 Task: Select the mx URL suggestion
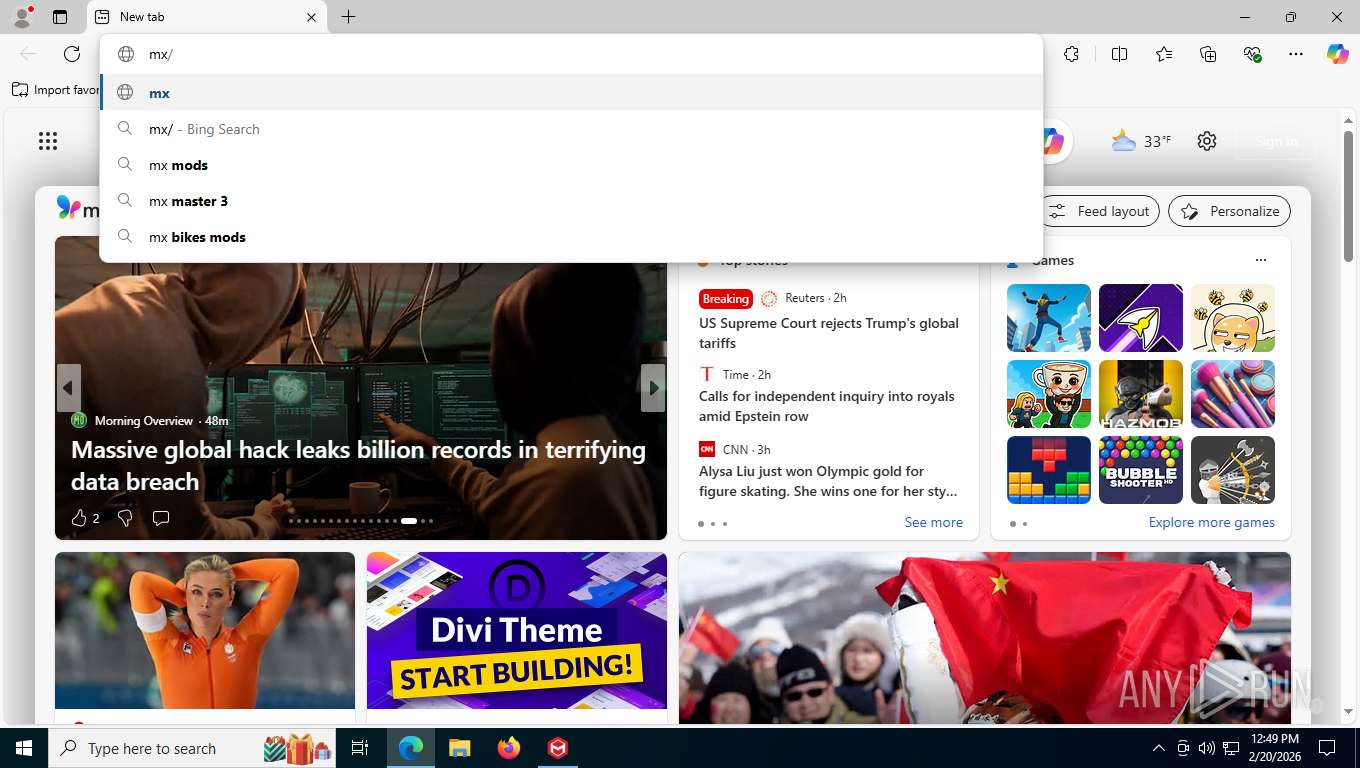[x=572, y=93]
